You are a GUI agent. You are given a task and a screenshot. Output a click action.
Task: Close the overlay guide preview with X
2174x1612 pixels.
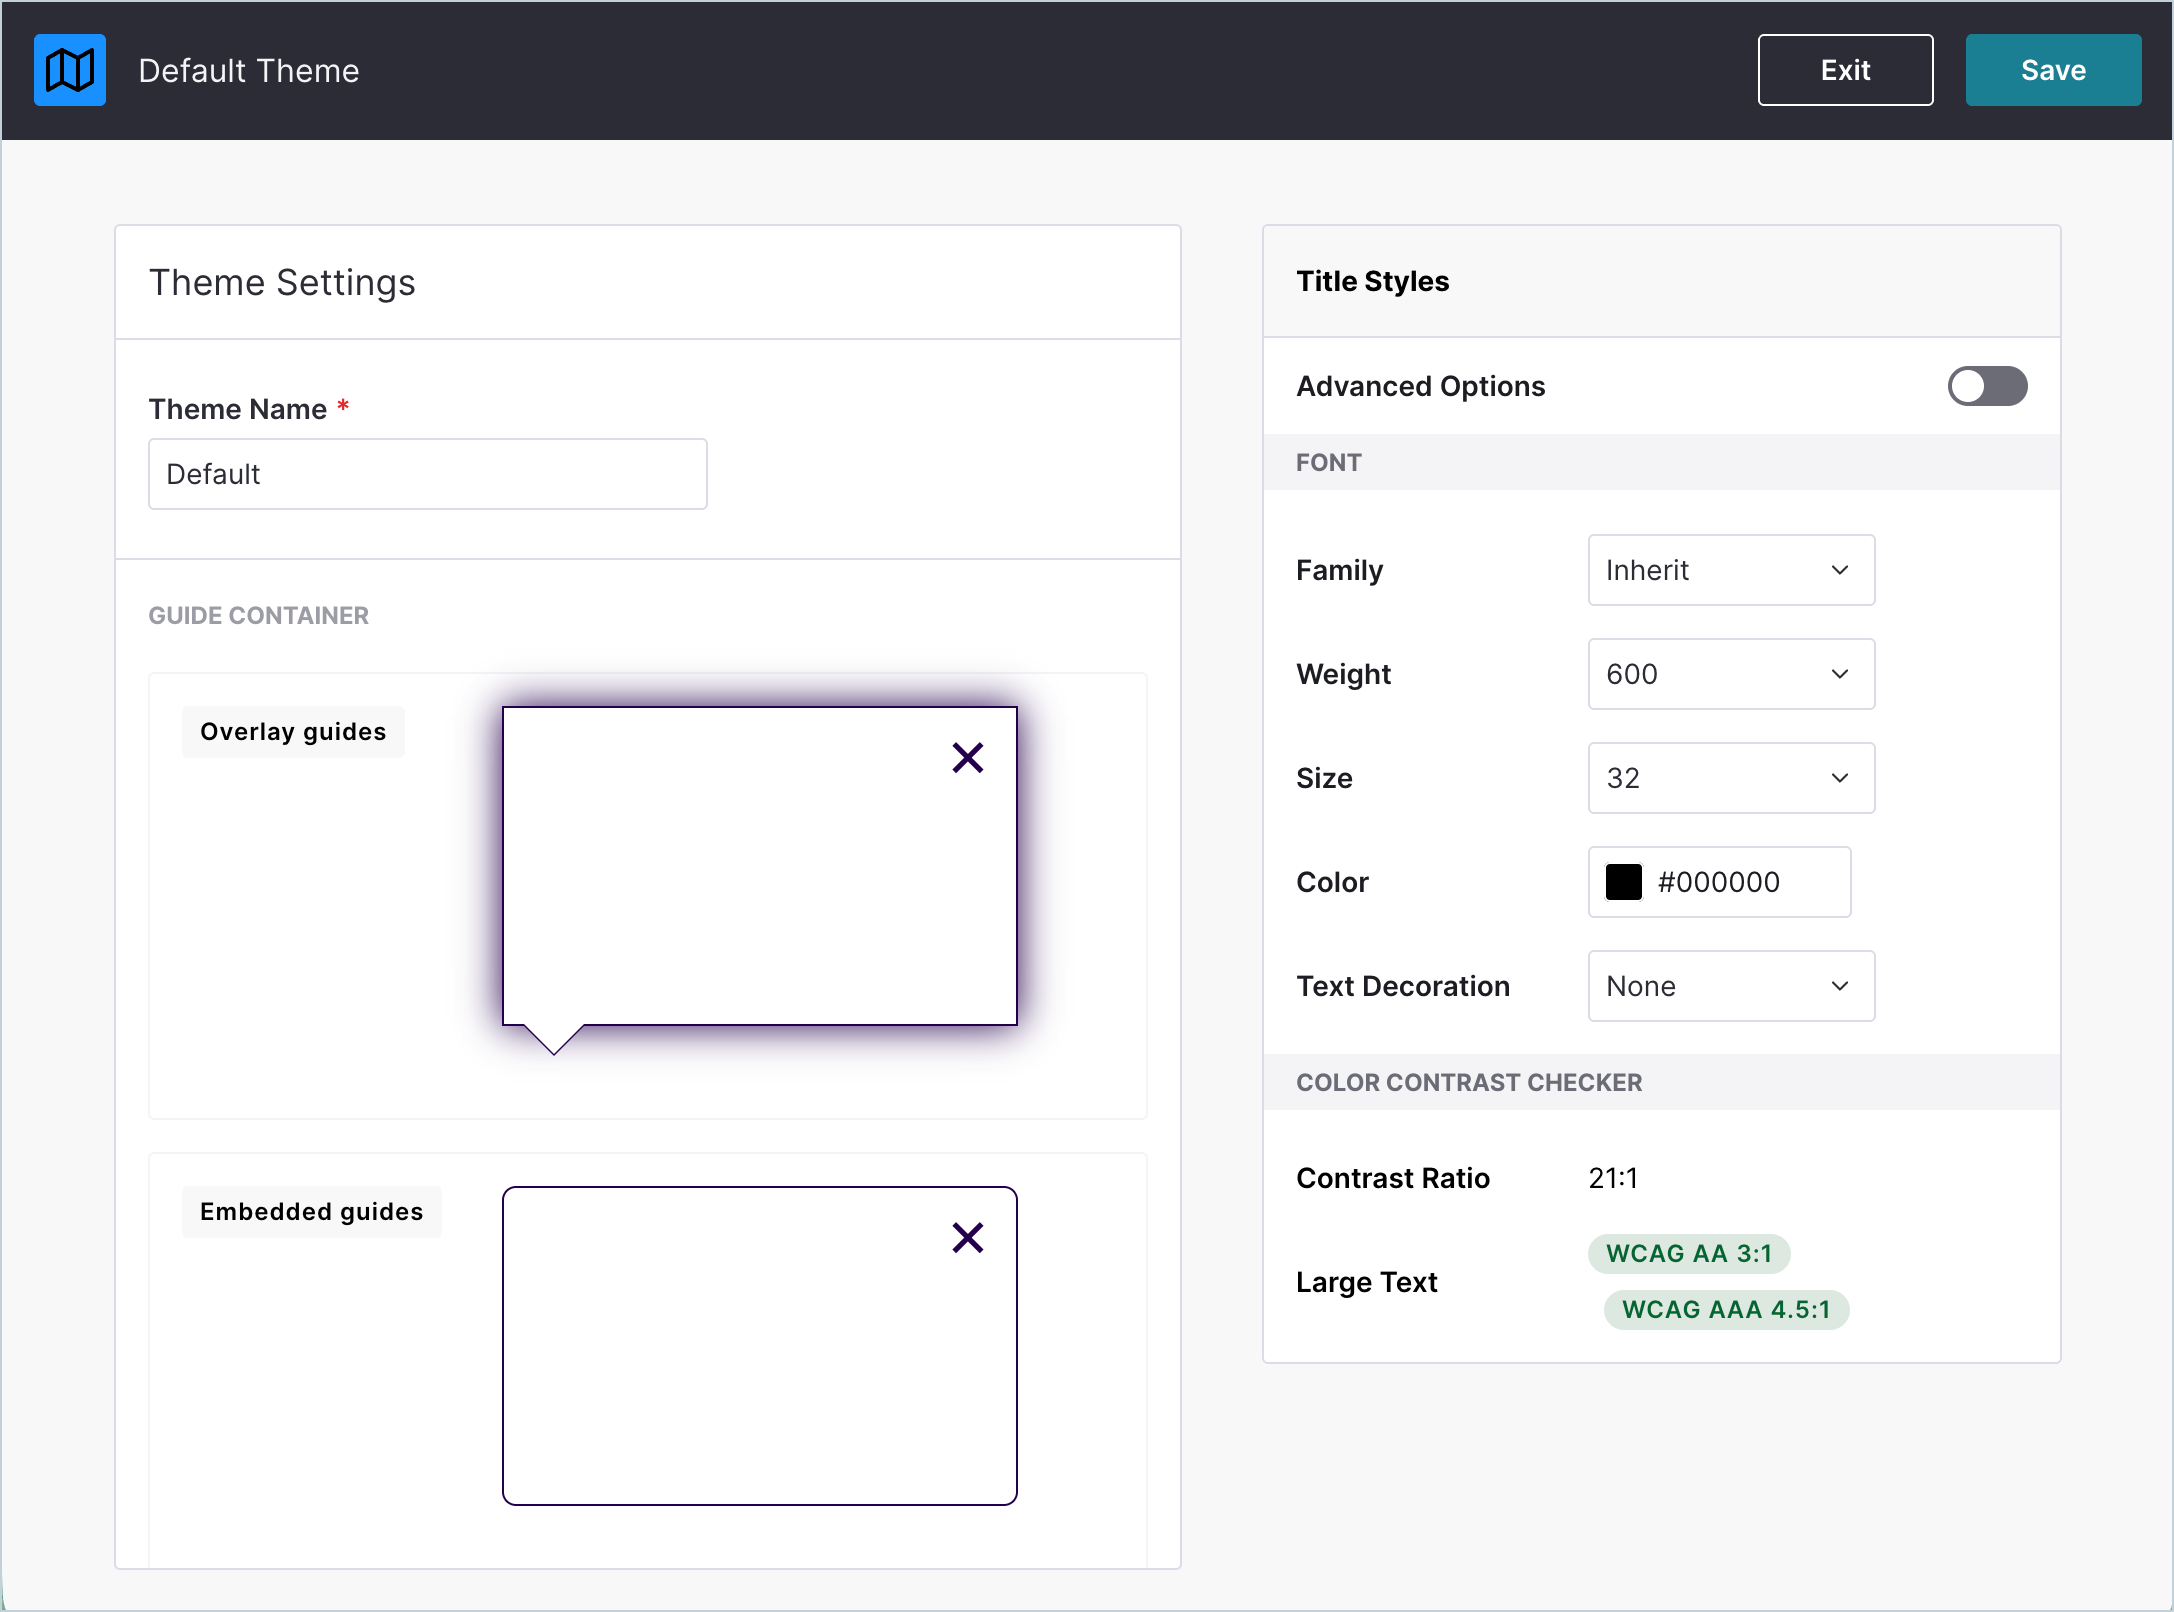pyautogui.click(x=967, y=757)
